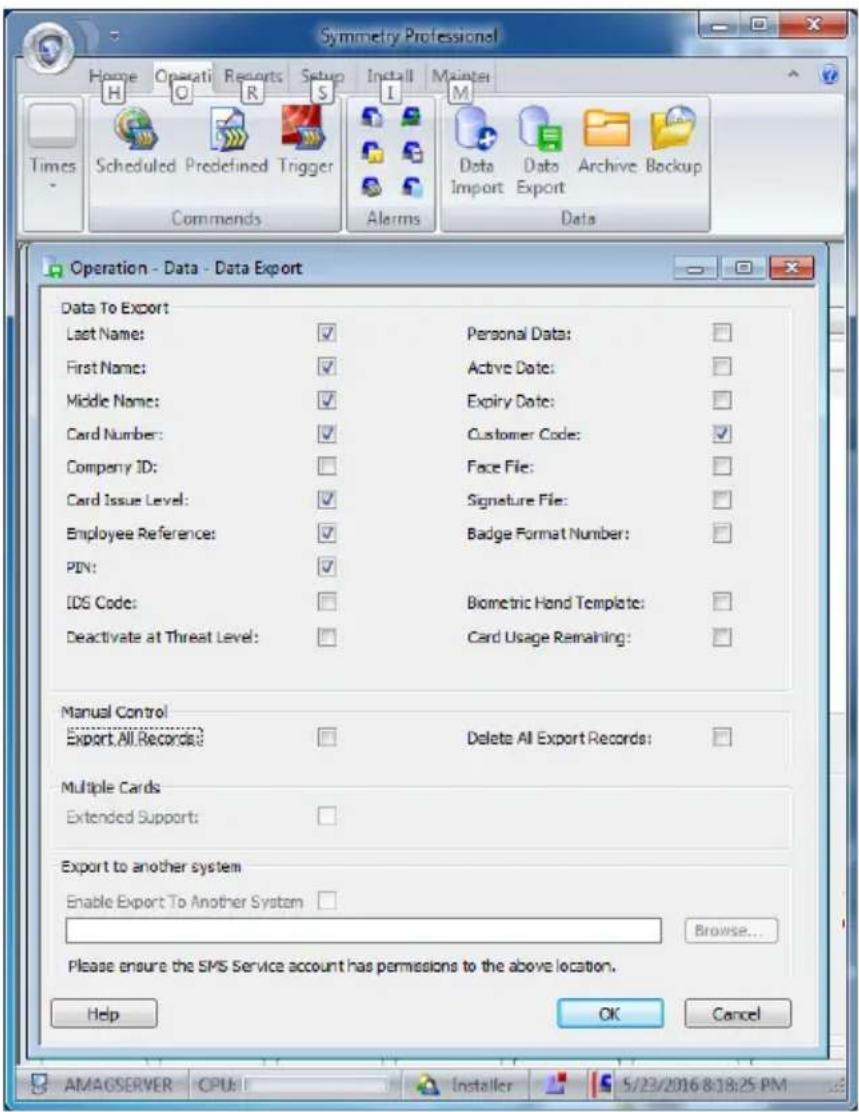Image resolution: width=859 pixels, height=1112 pixels.
Task: Open the quick access toolbar dropdown arrow
Action: (x=116, y=34)
